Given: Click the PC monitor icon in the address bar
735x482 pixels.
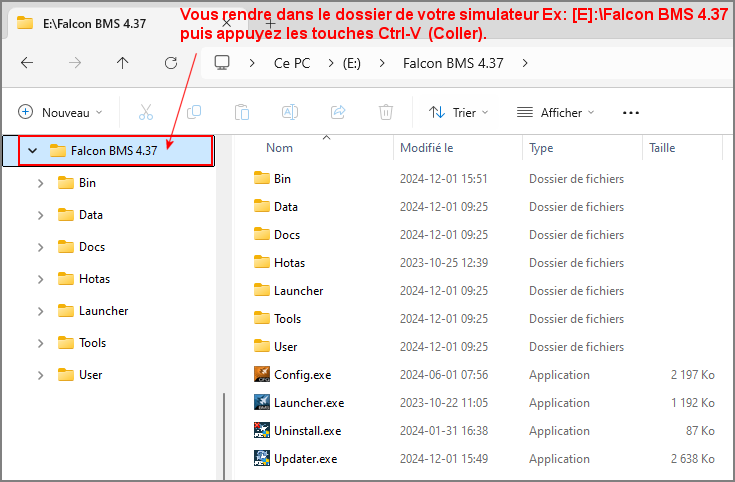Looking at the screenshot, I should coord(222,62).
